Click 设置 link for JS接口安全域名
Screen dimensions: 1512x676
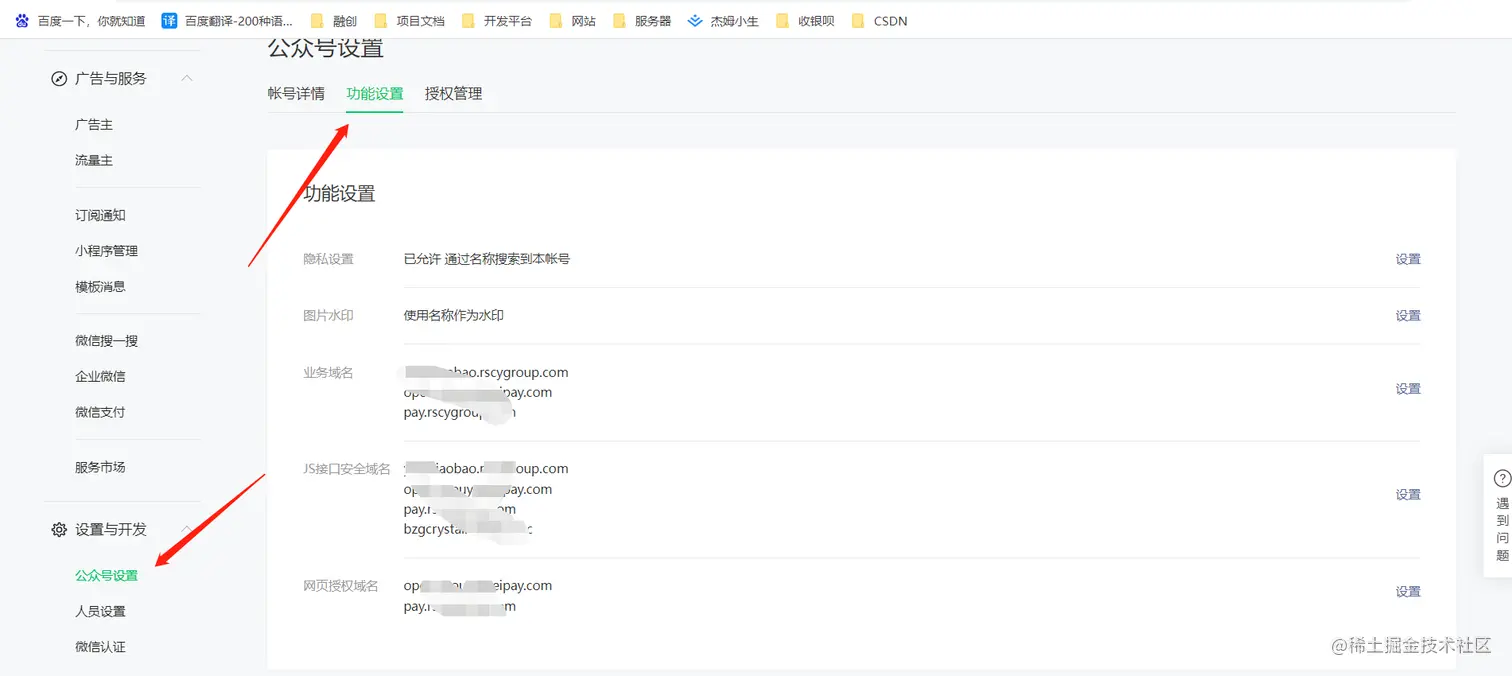[x=1408, y=494]
